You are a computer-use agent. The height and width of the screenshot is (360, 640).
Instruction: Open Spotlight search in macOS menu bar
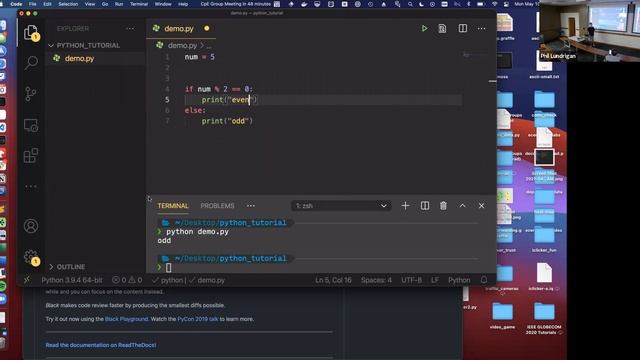coord(410,4)
